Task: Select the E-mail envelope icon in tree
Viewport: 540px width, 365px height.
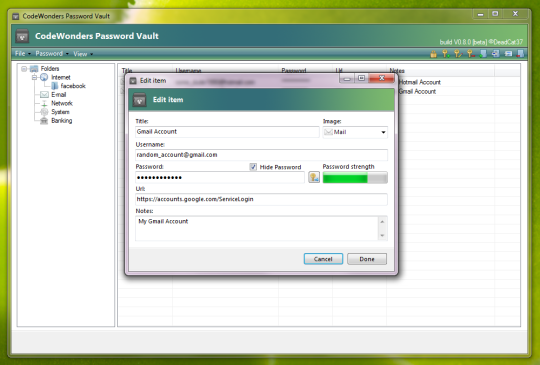Action: [44, 94]
